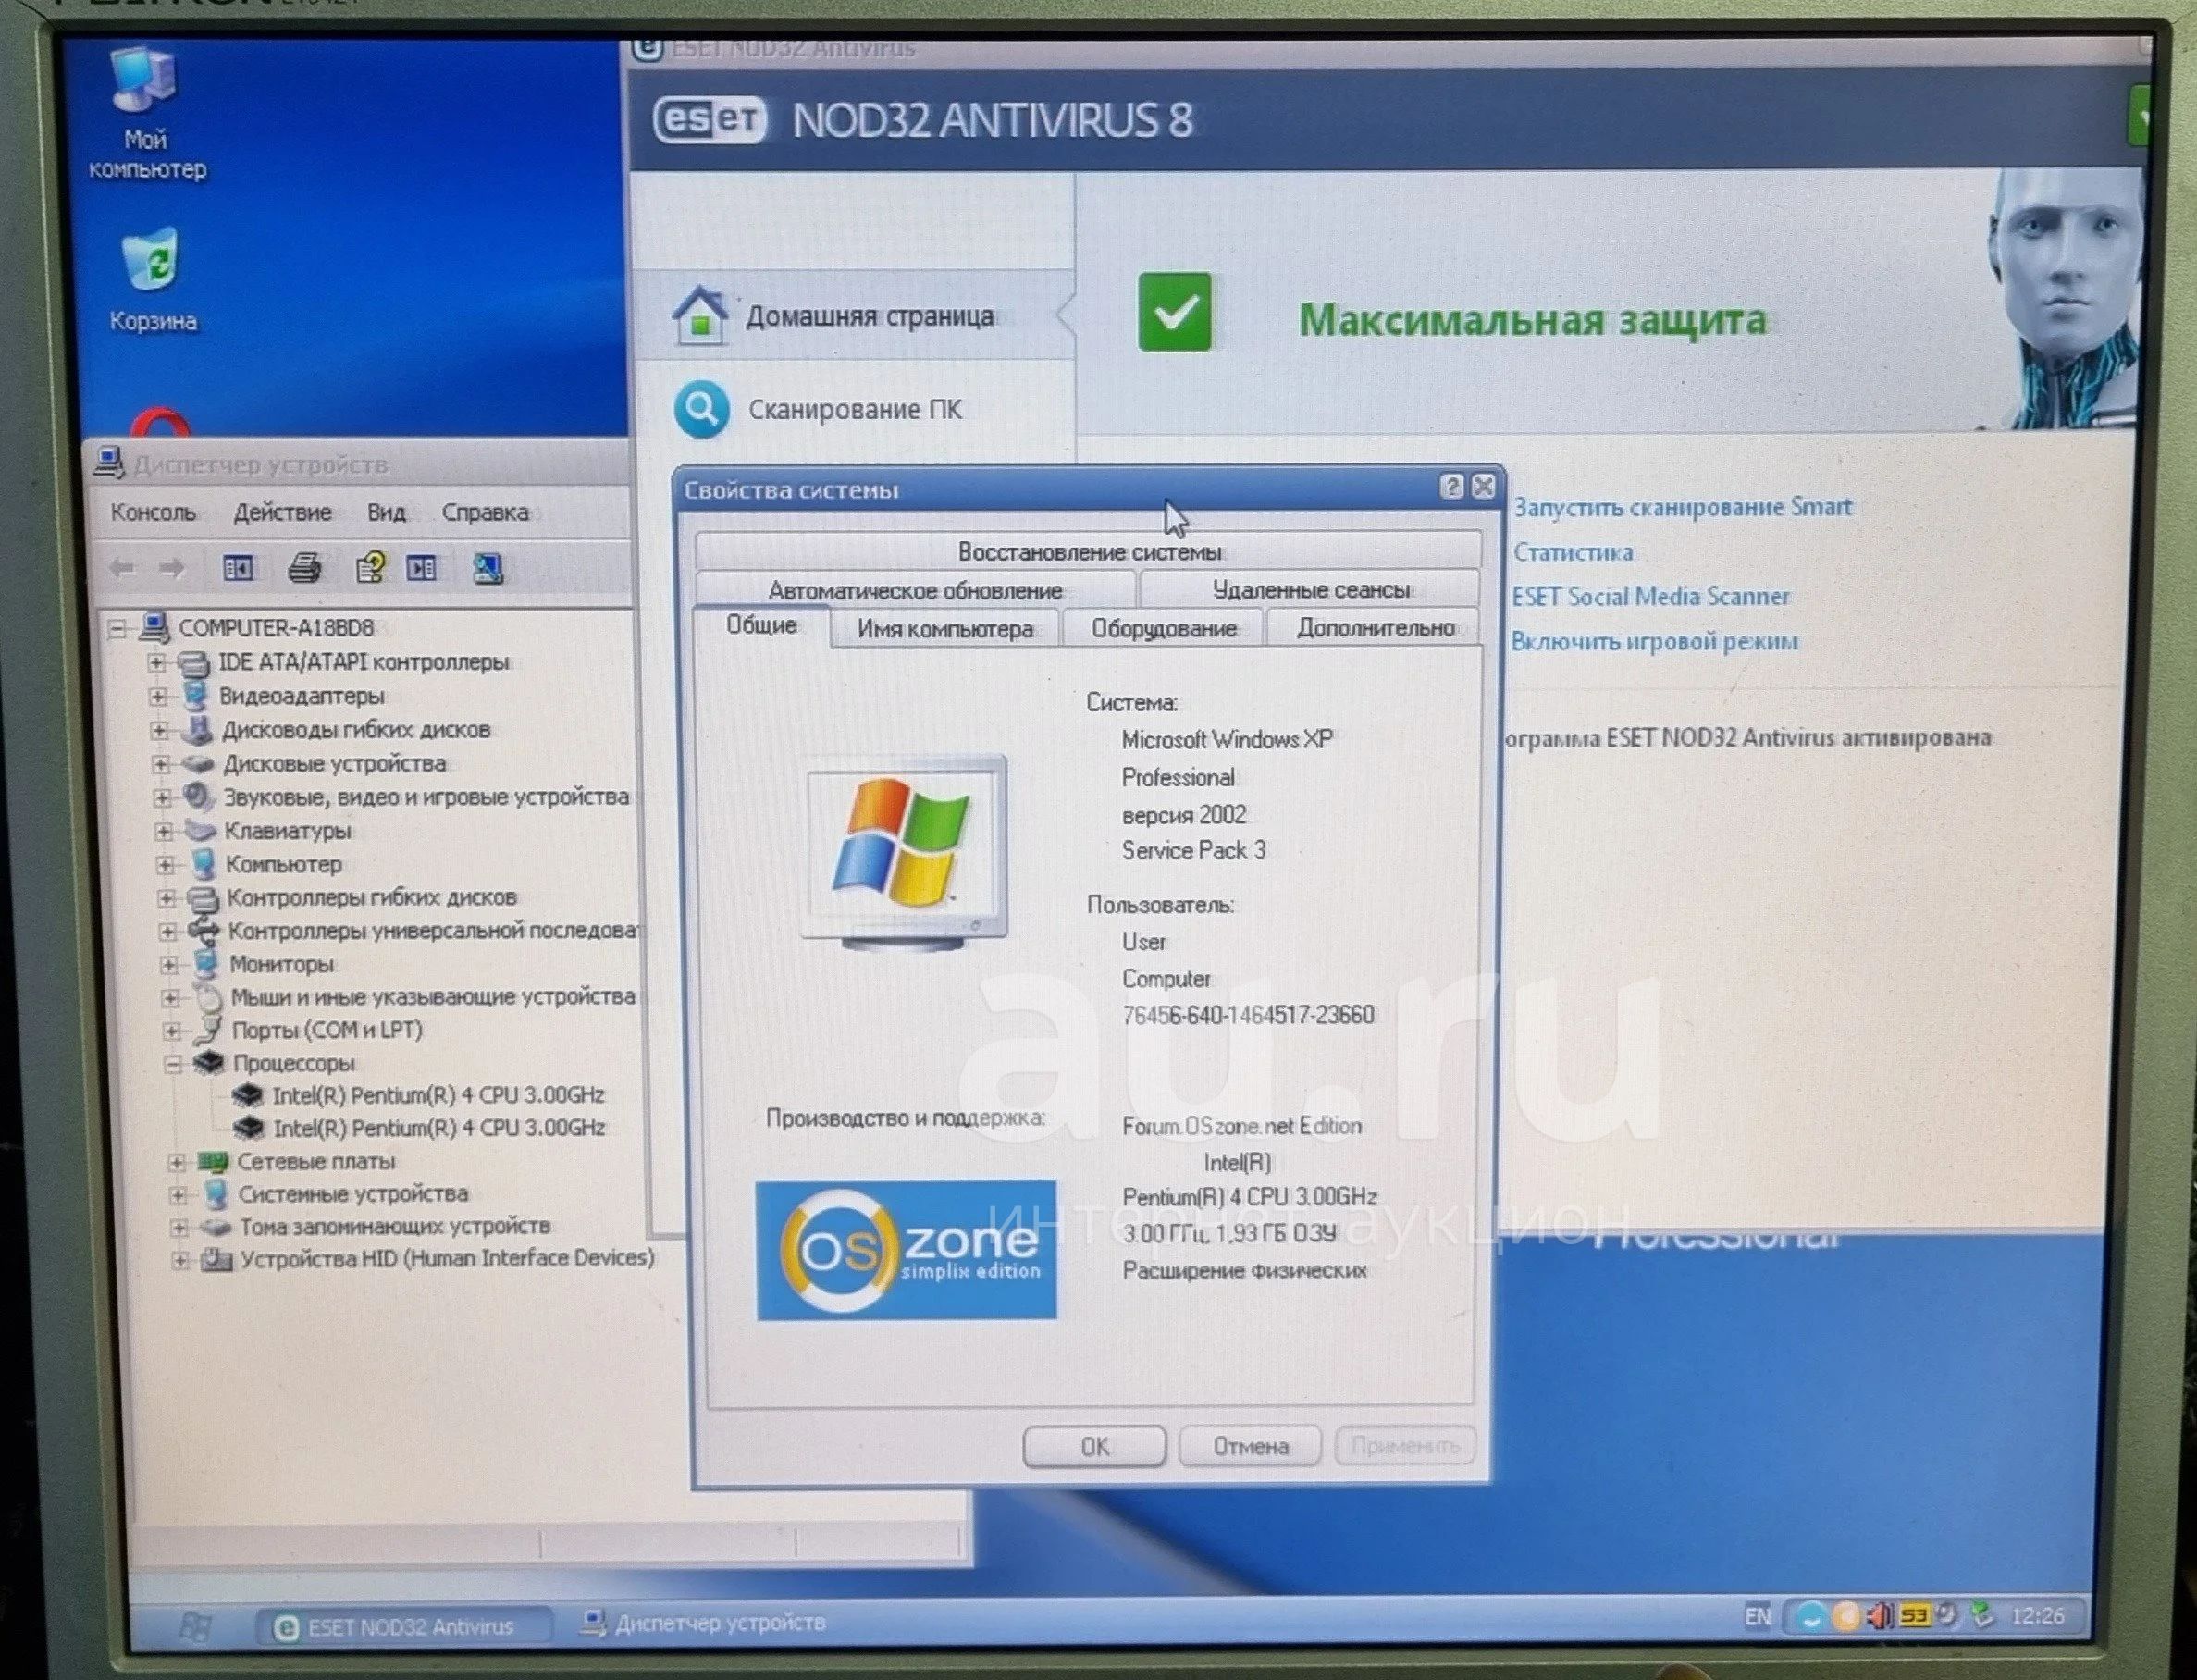Click Отмена in the Свойства системы dialog
The height and width of the screenshot is (1680, 2197).
[x=1250, y=1446]
